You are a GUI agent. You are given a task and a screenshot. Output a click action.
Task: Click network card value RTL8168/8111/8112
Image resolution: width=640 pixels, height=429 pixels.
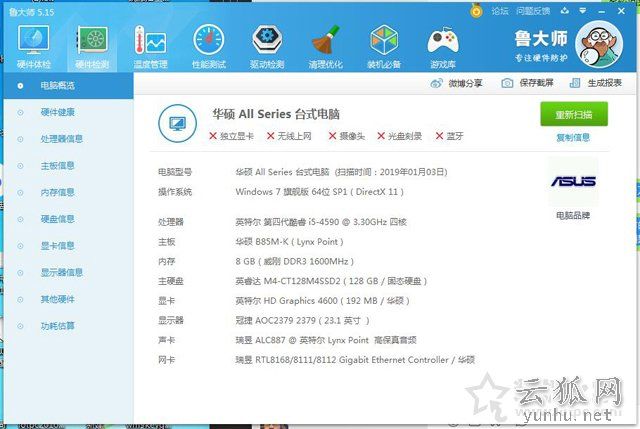pos(355,360)
